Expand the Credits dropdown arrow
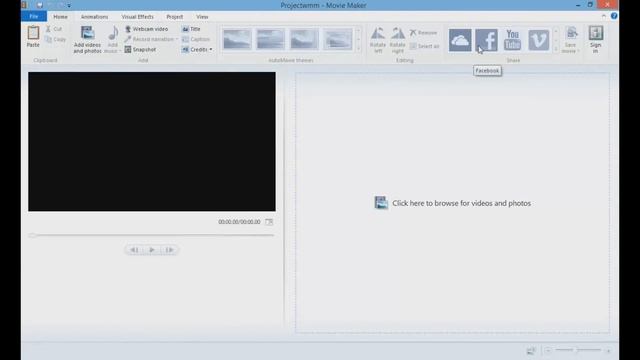This screenshot has width=640, height=360. point(211,49)
